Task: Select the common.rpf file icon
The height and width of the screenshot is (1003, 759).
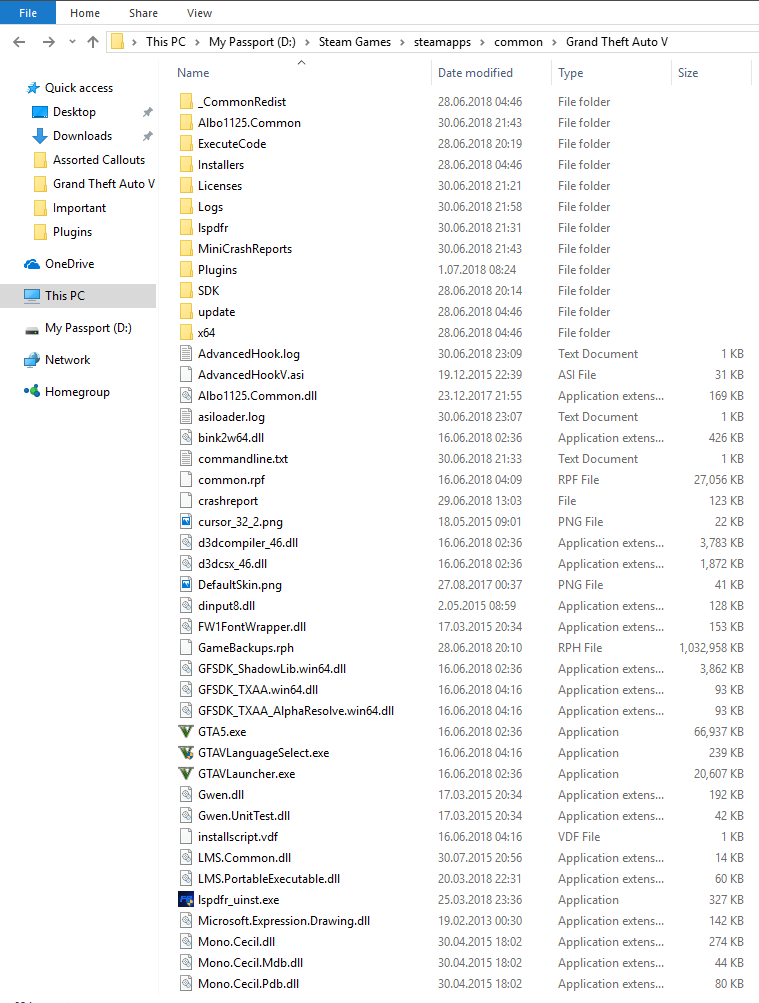Action: pyautogui.click(x=186, y=479)
